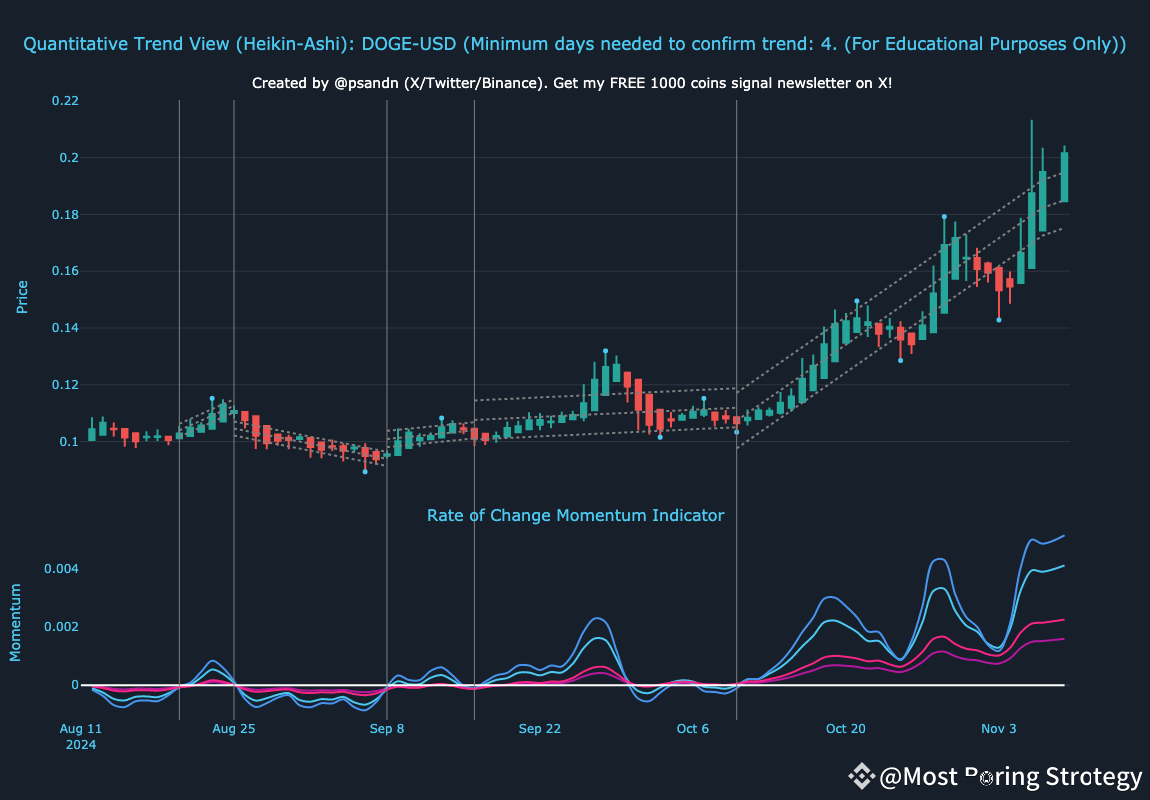This screenshot has width=1150, height=800.
Task: Click the 0.004 momentum axis tick
Action: pyautogui.click(x=62, y=569)
